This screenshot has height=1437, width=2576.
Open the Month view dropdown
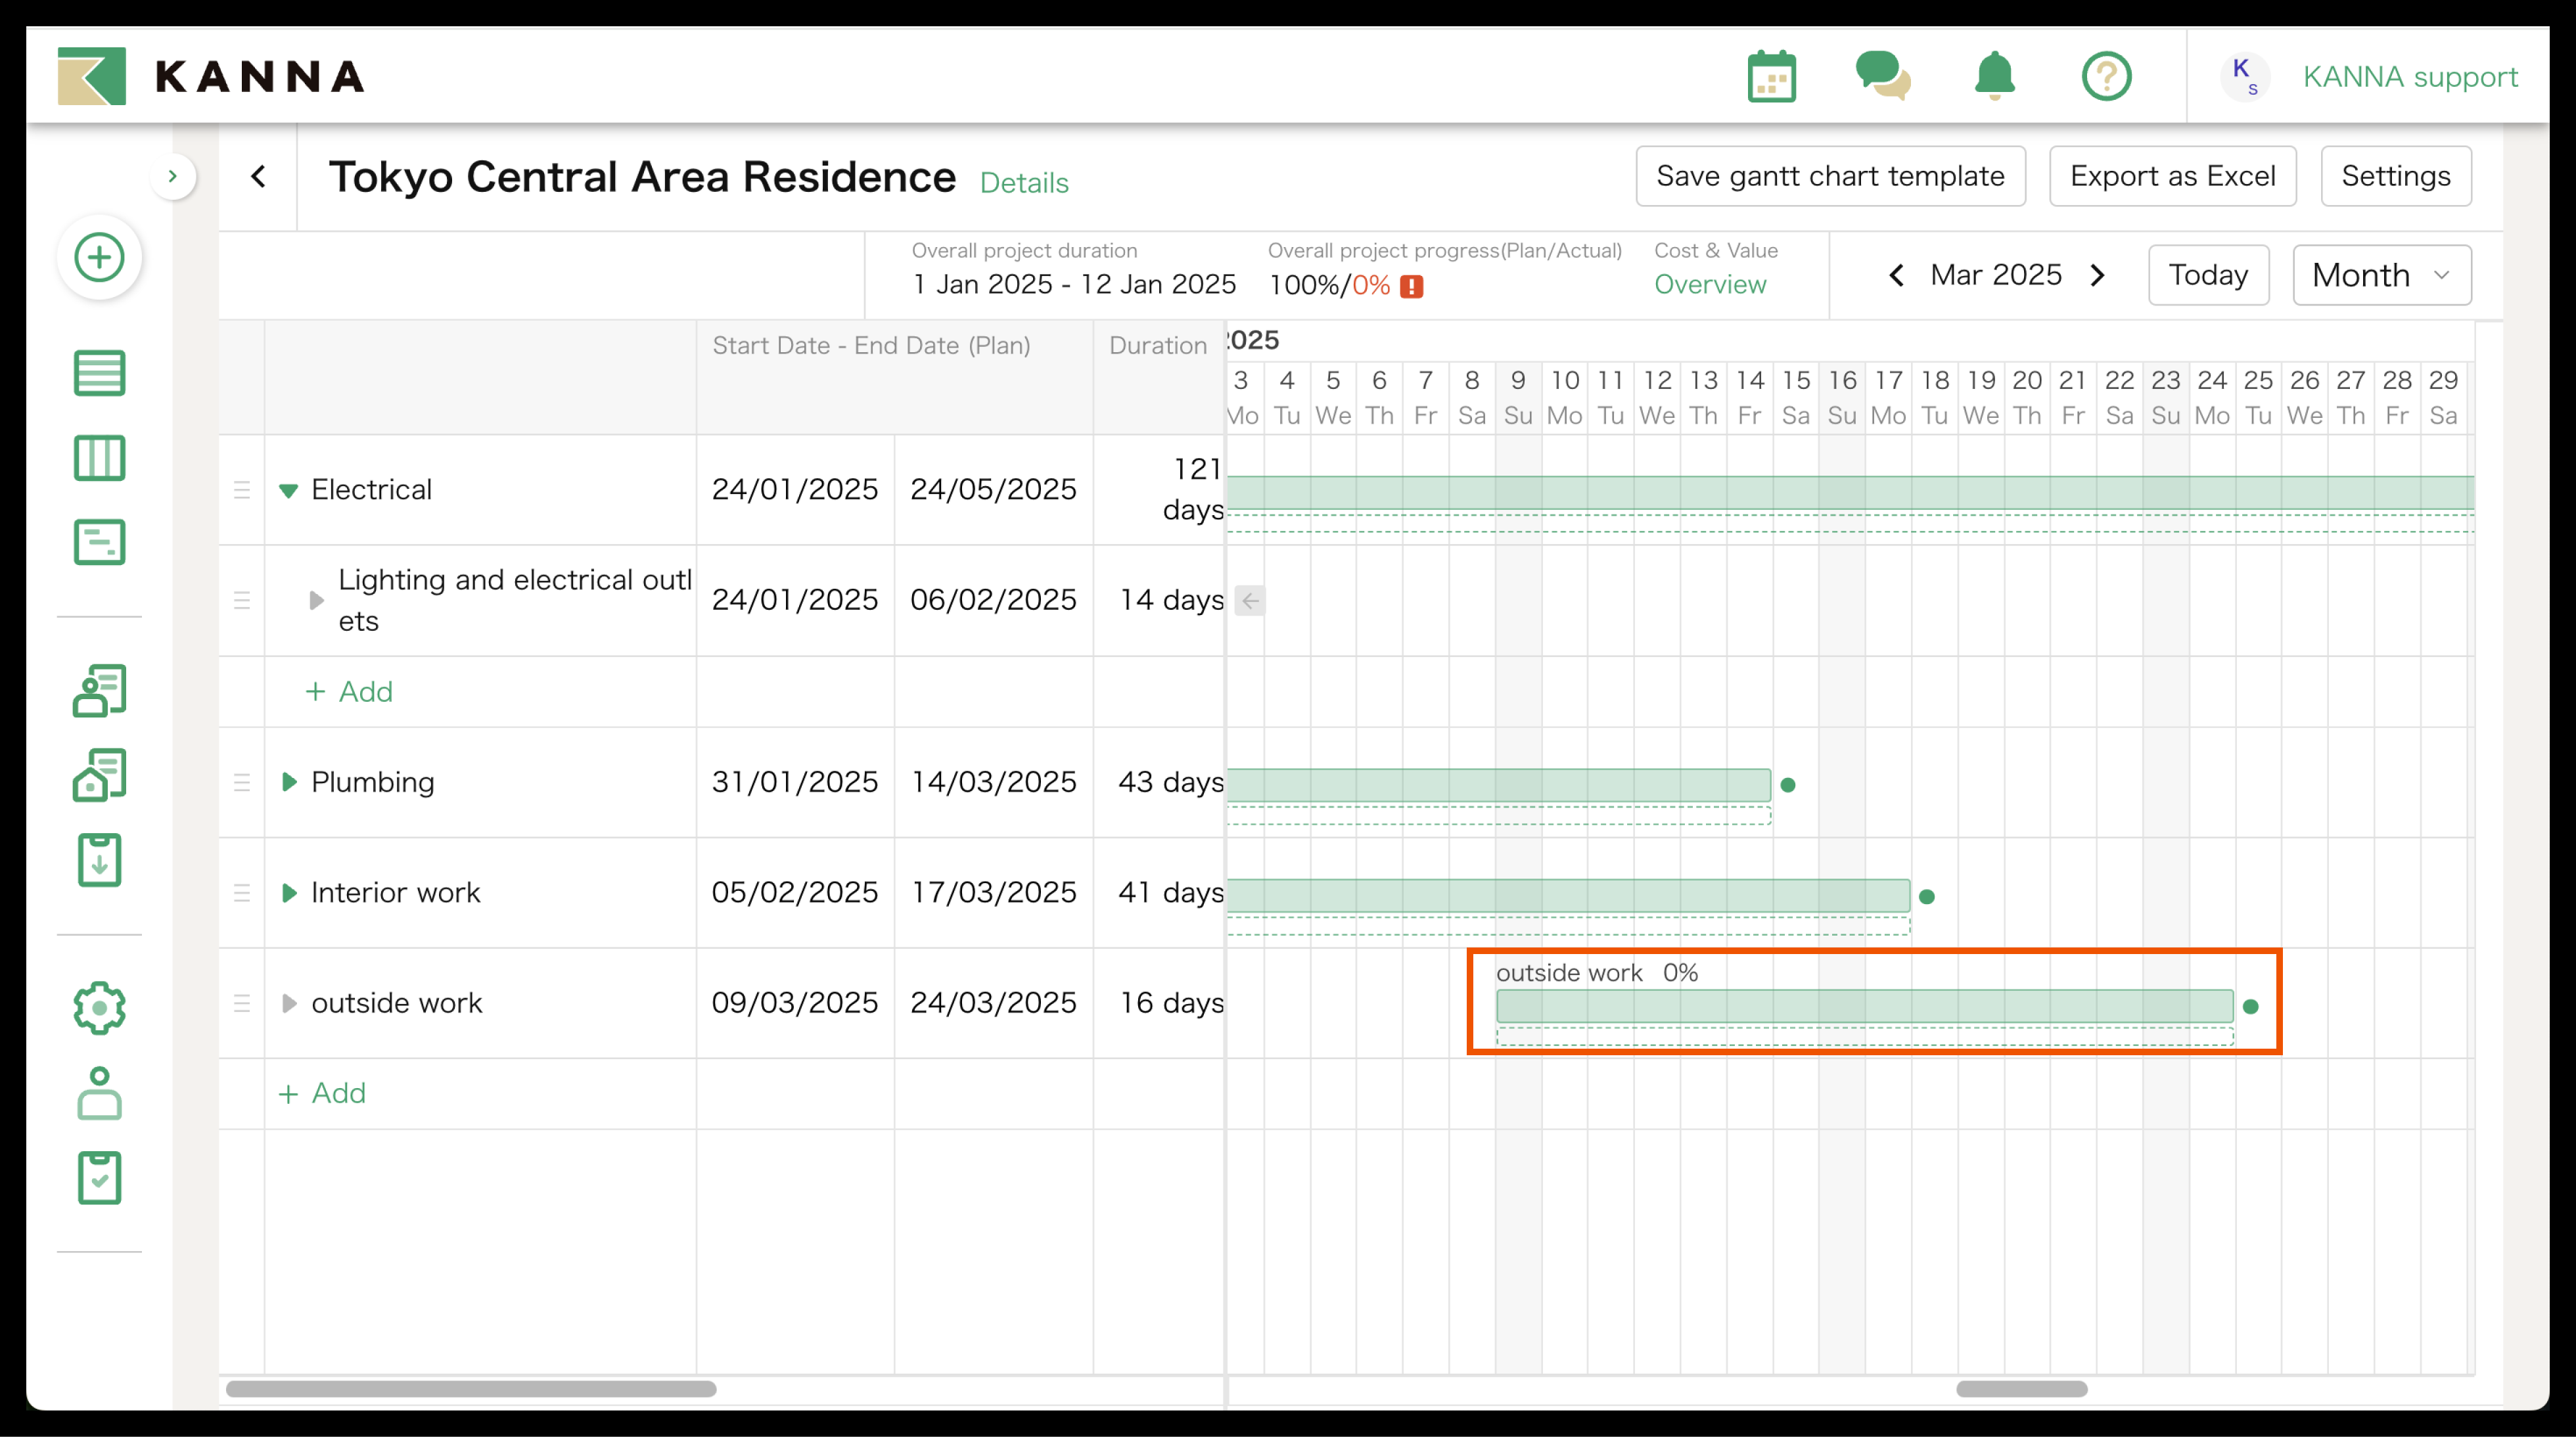point(2381,275)
